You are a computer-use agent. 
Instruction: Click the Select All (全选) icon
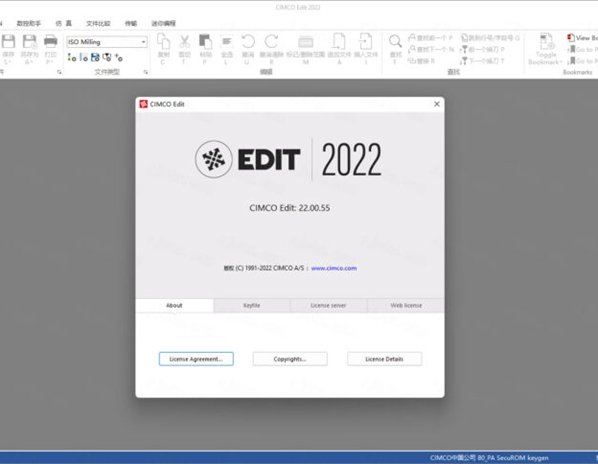click(227, 42)
